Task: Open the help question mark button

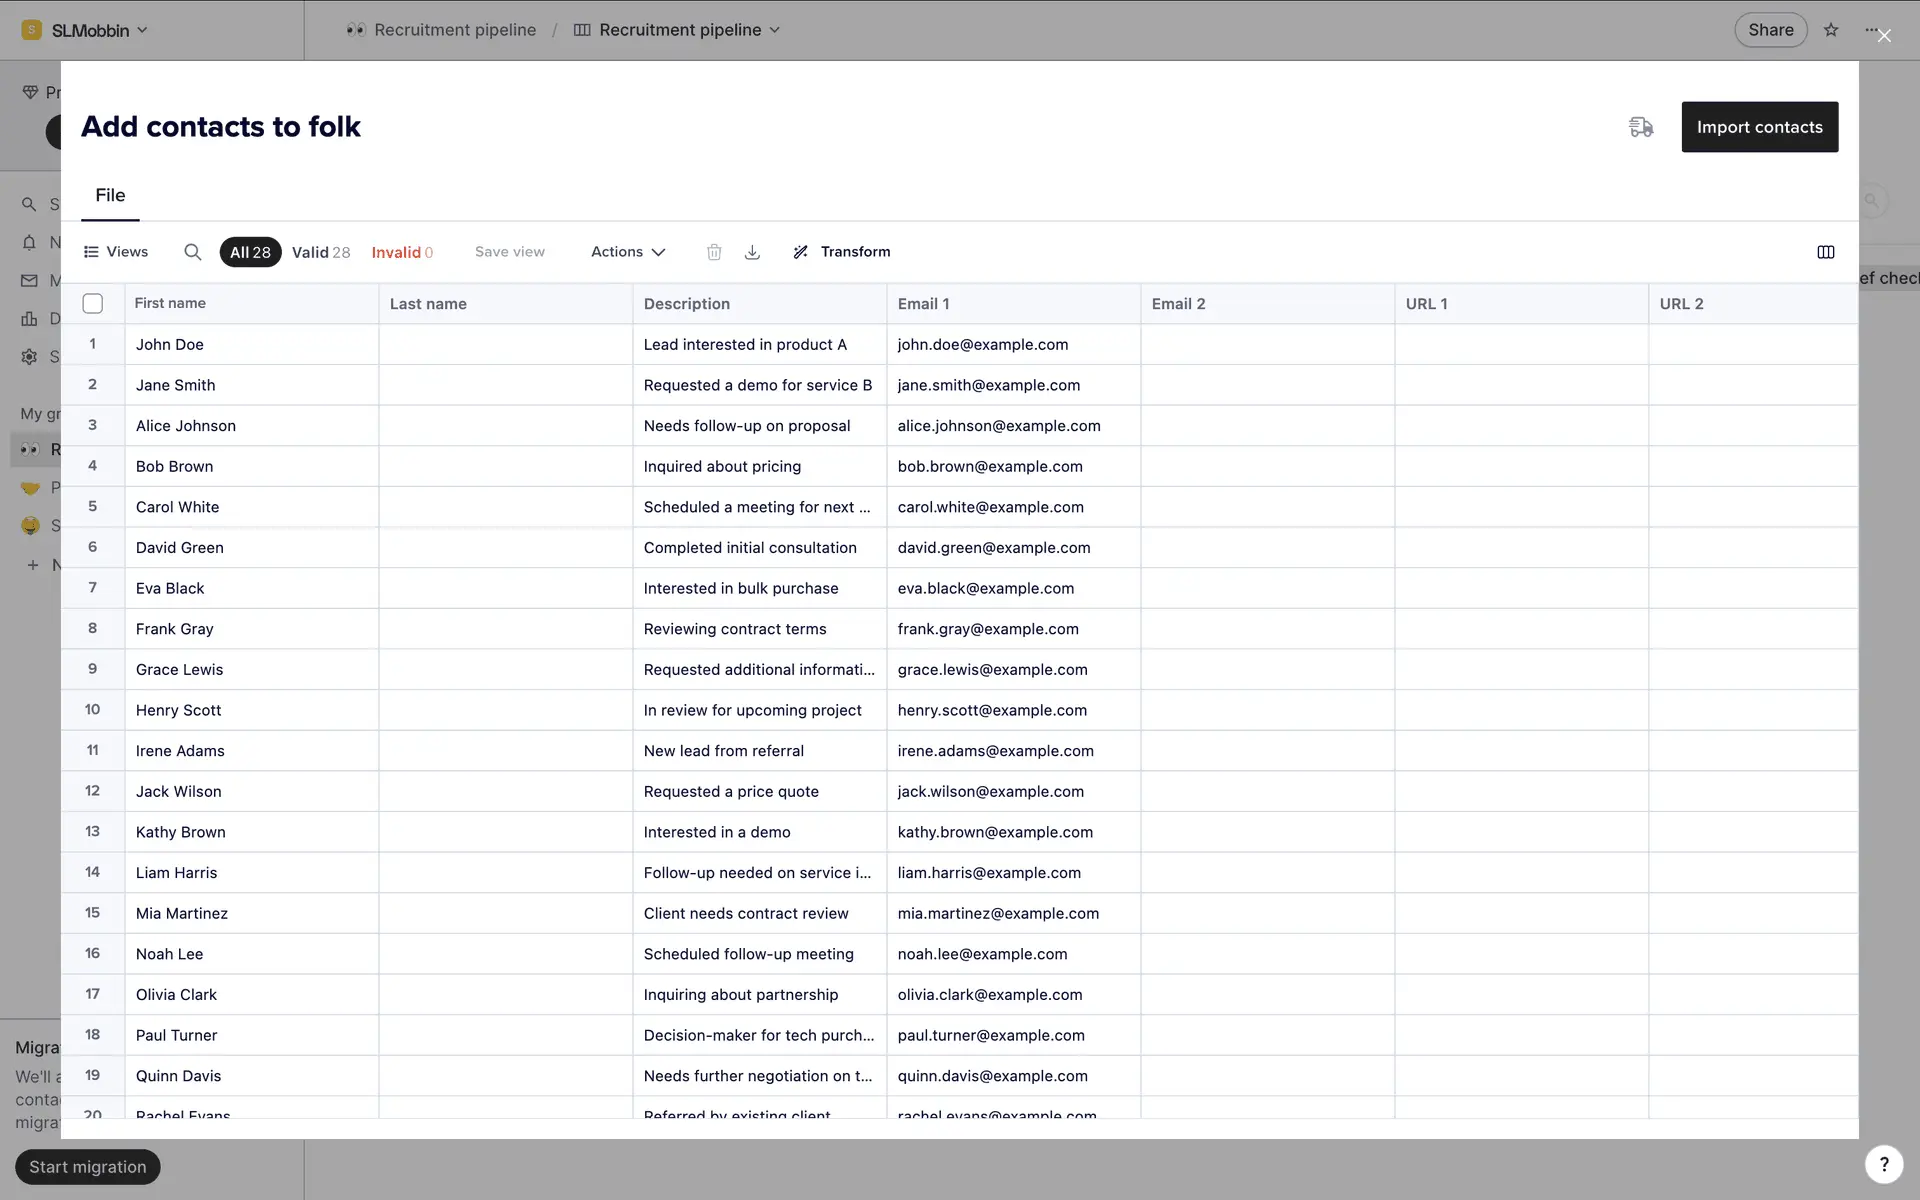Action: coord(1883,1164)
